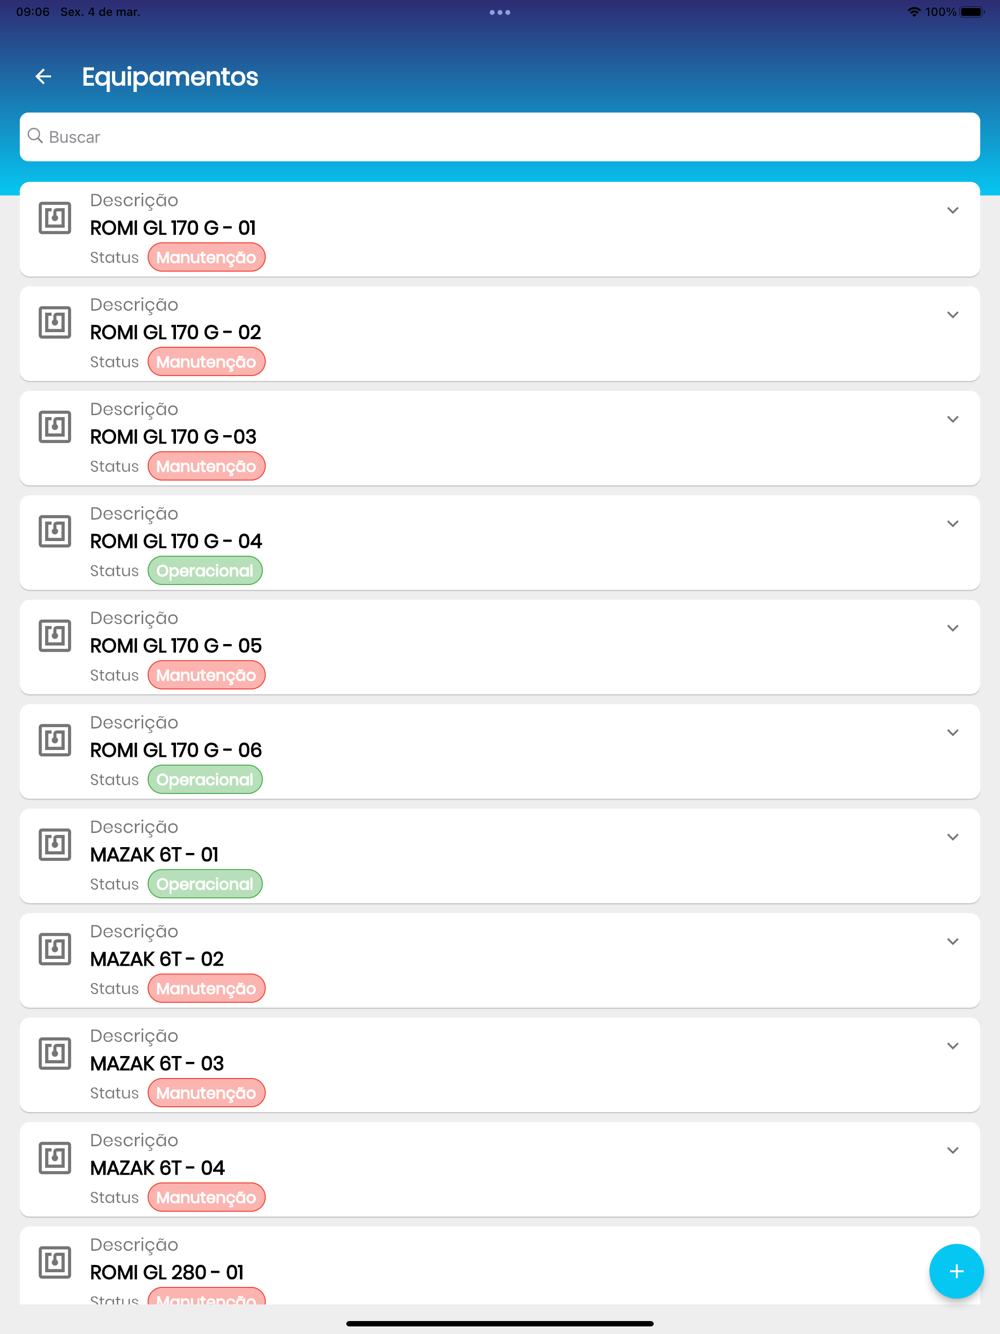Tap the Operacional badge on ROMI GL 170 G - 06

[205, 780]
